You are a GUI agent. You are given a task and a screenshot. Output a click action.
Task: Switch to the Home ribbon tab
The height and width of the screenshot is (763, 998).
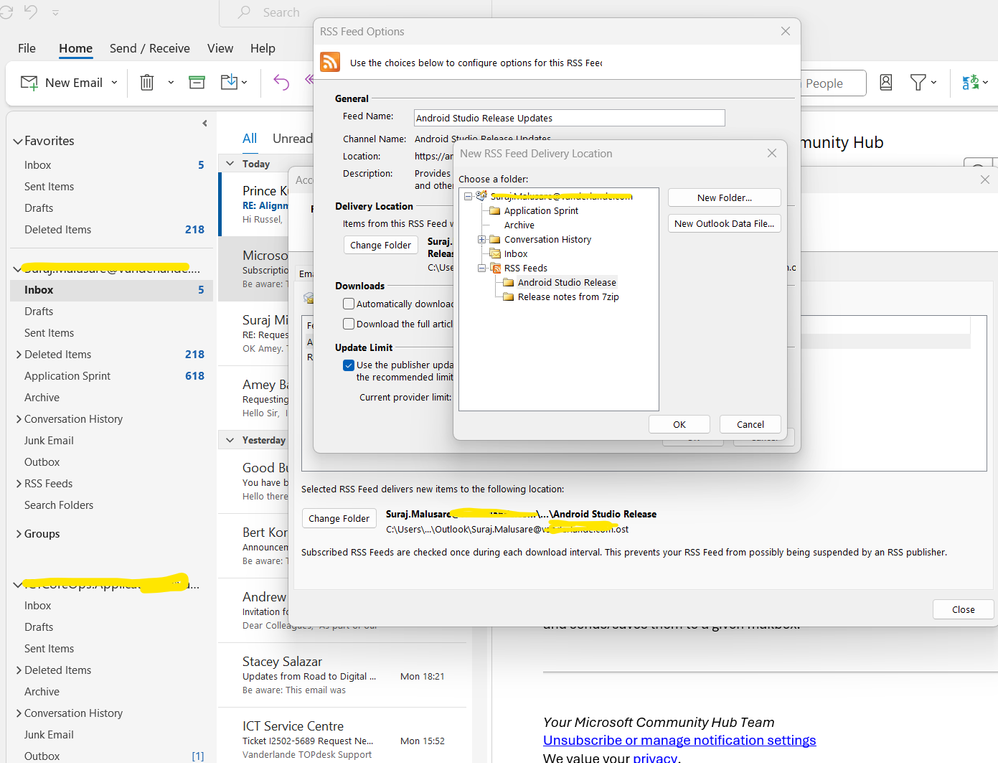click(76, 48)
